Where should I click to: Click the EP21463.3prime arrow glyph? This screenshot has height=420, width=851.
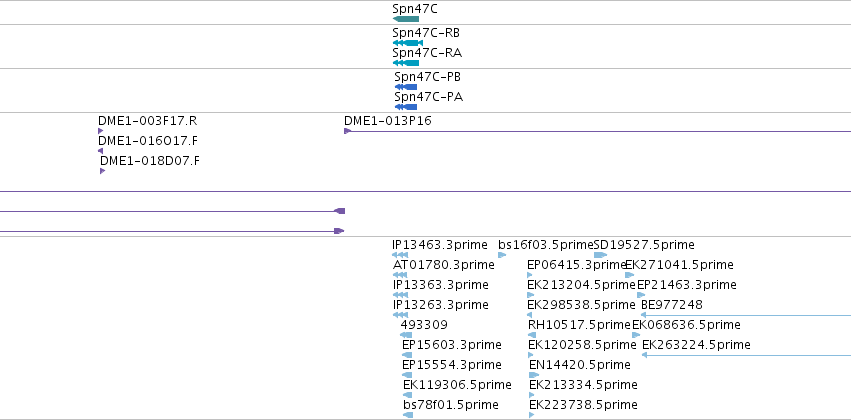[641, 295]
